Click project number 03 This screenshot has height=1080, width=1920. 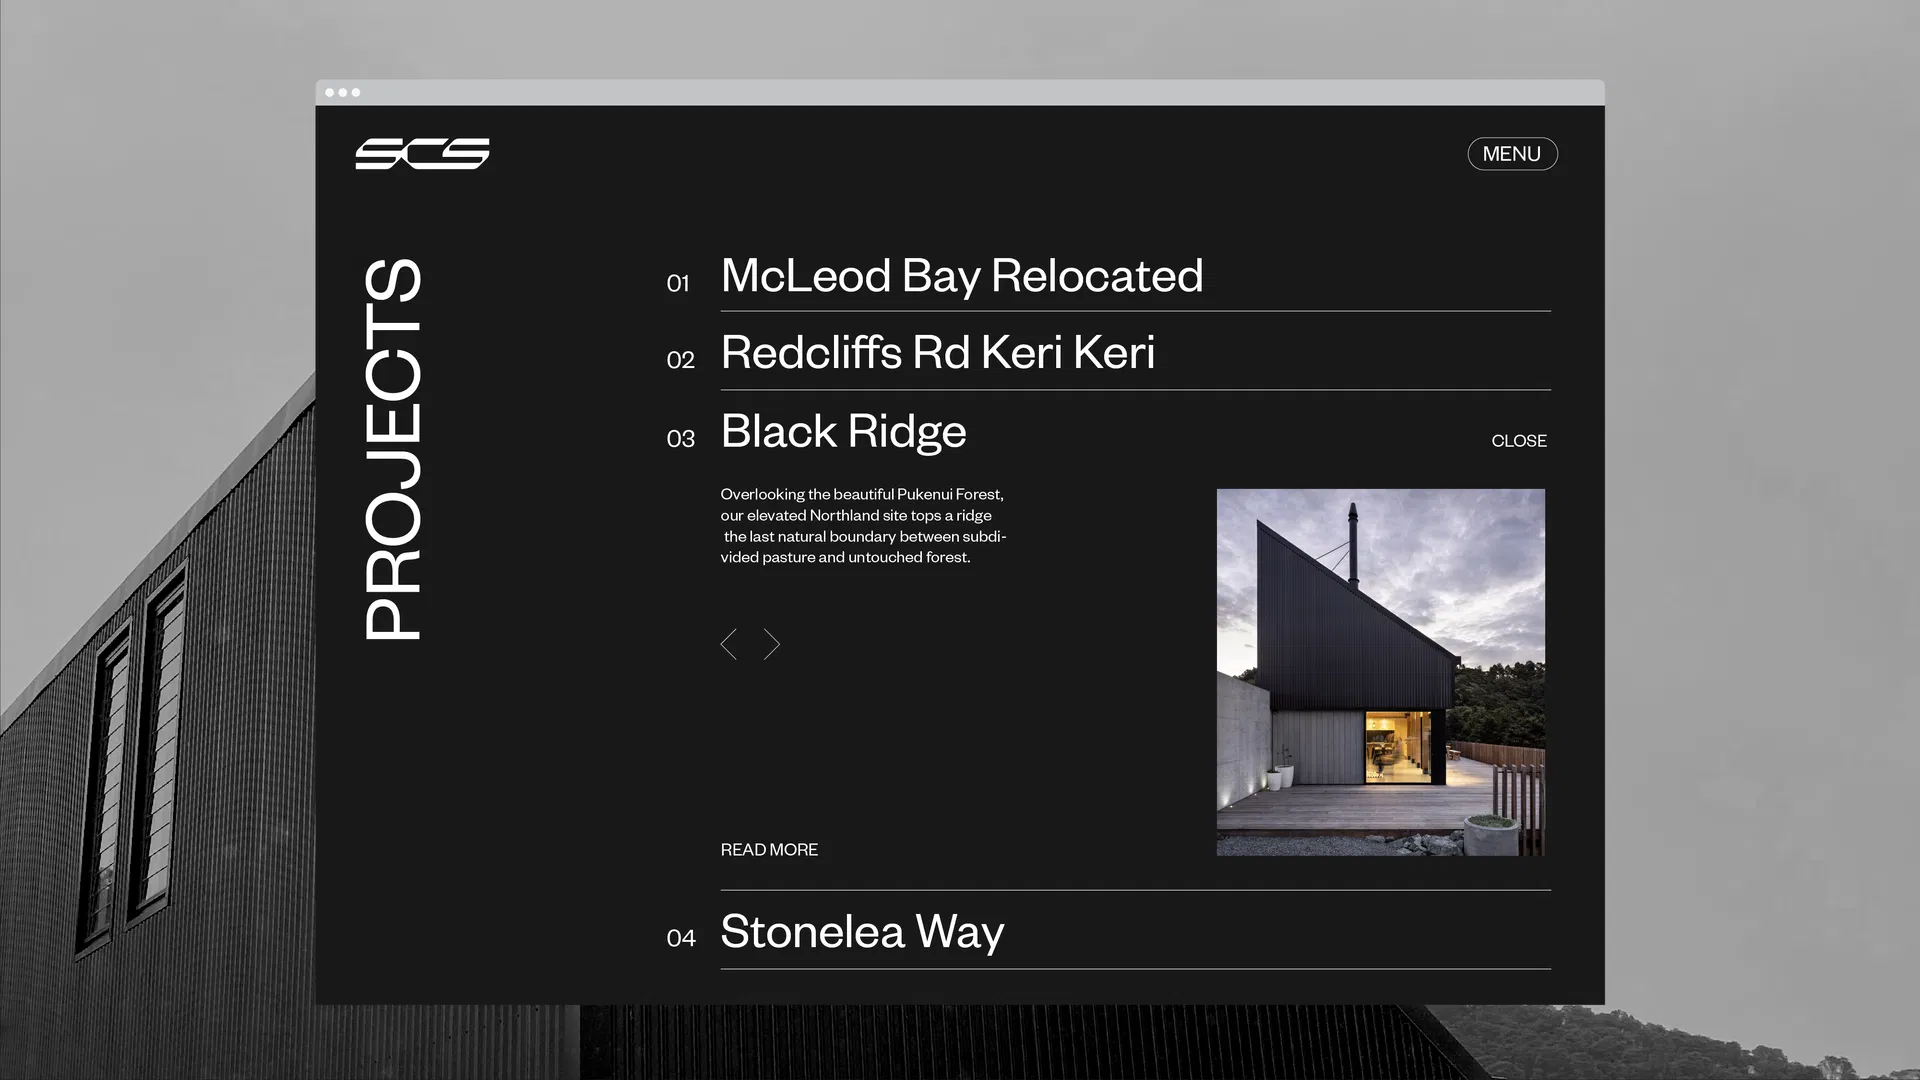pyautogui.click(x=680, y=439)
